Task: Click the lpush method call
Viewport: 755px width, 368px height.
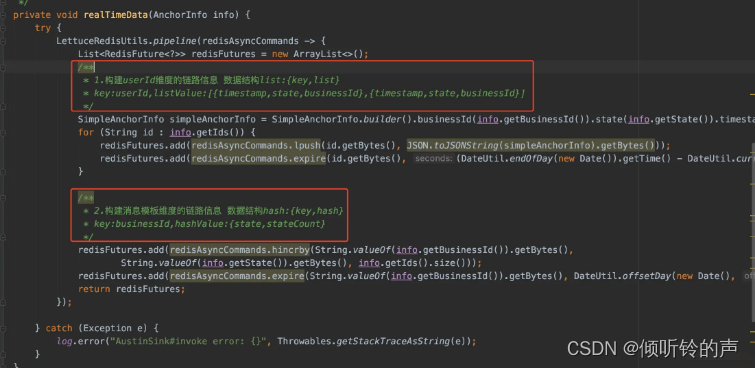Action: (x=307, y=145)
